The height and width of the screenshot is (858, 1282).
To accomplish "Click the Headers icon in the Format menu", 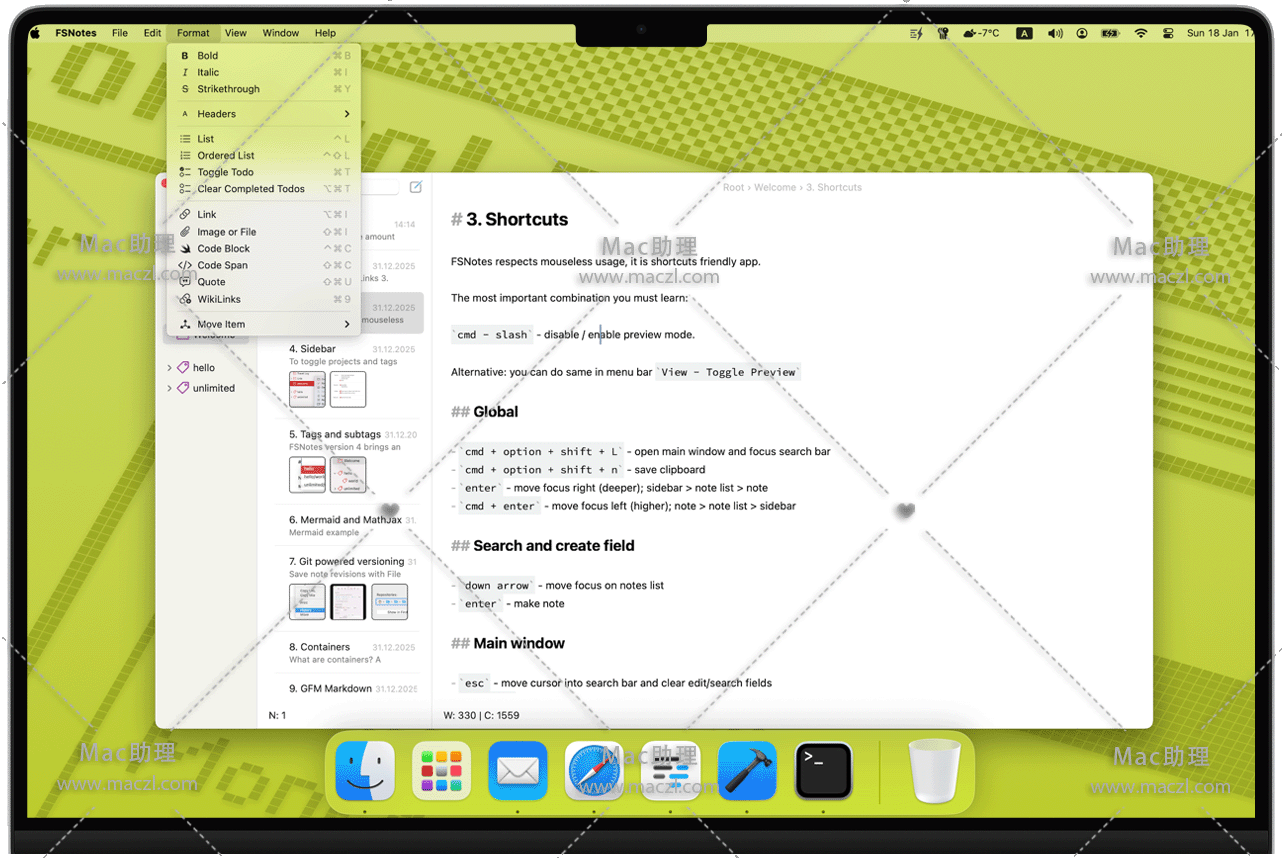I will tap(185, 114).
